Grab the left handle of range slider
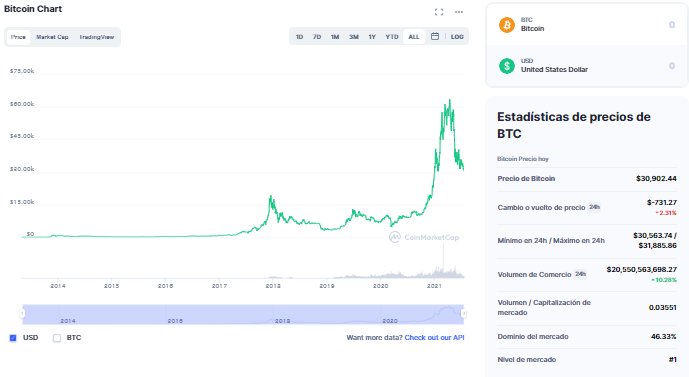This screenshot has height=377, width=689. [x=22, y=313]
